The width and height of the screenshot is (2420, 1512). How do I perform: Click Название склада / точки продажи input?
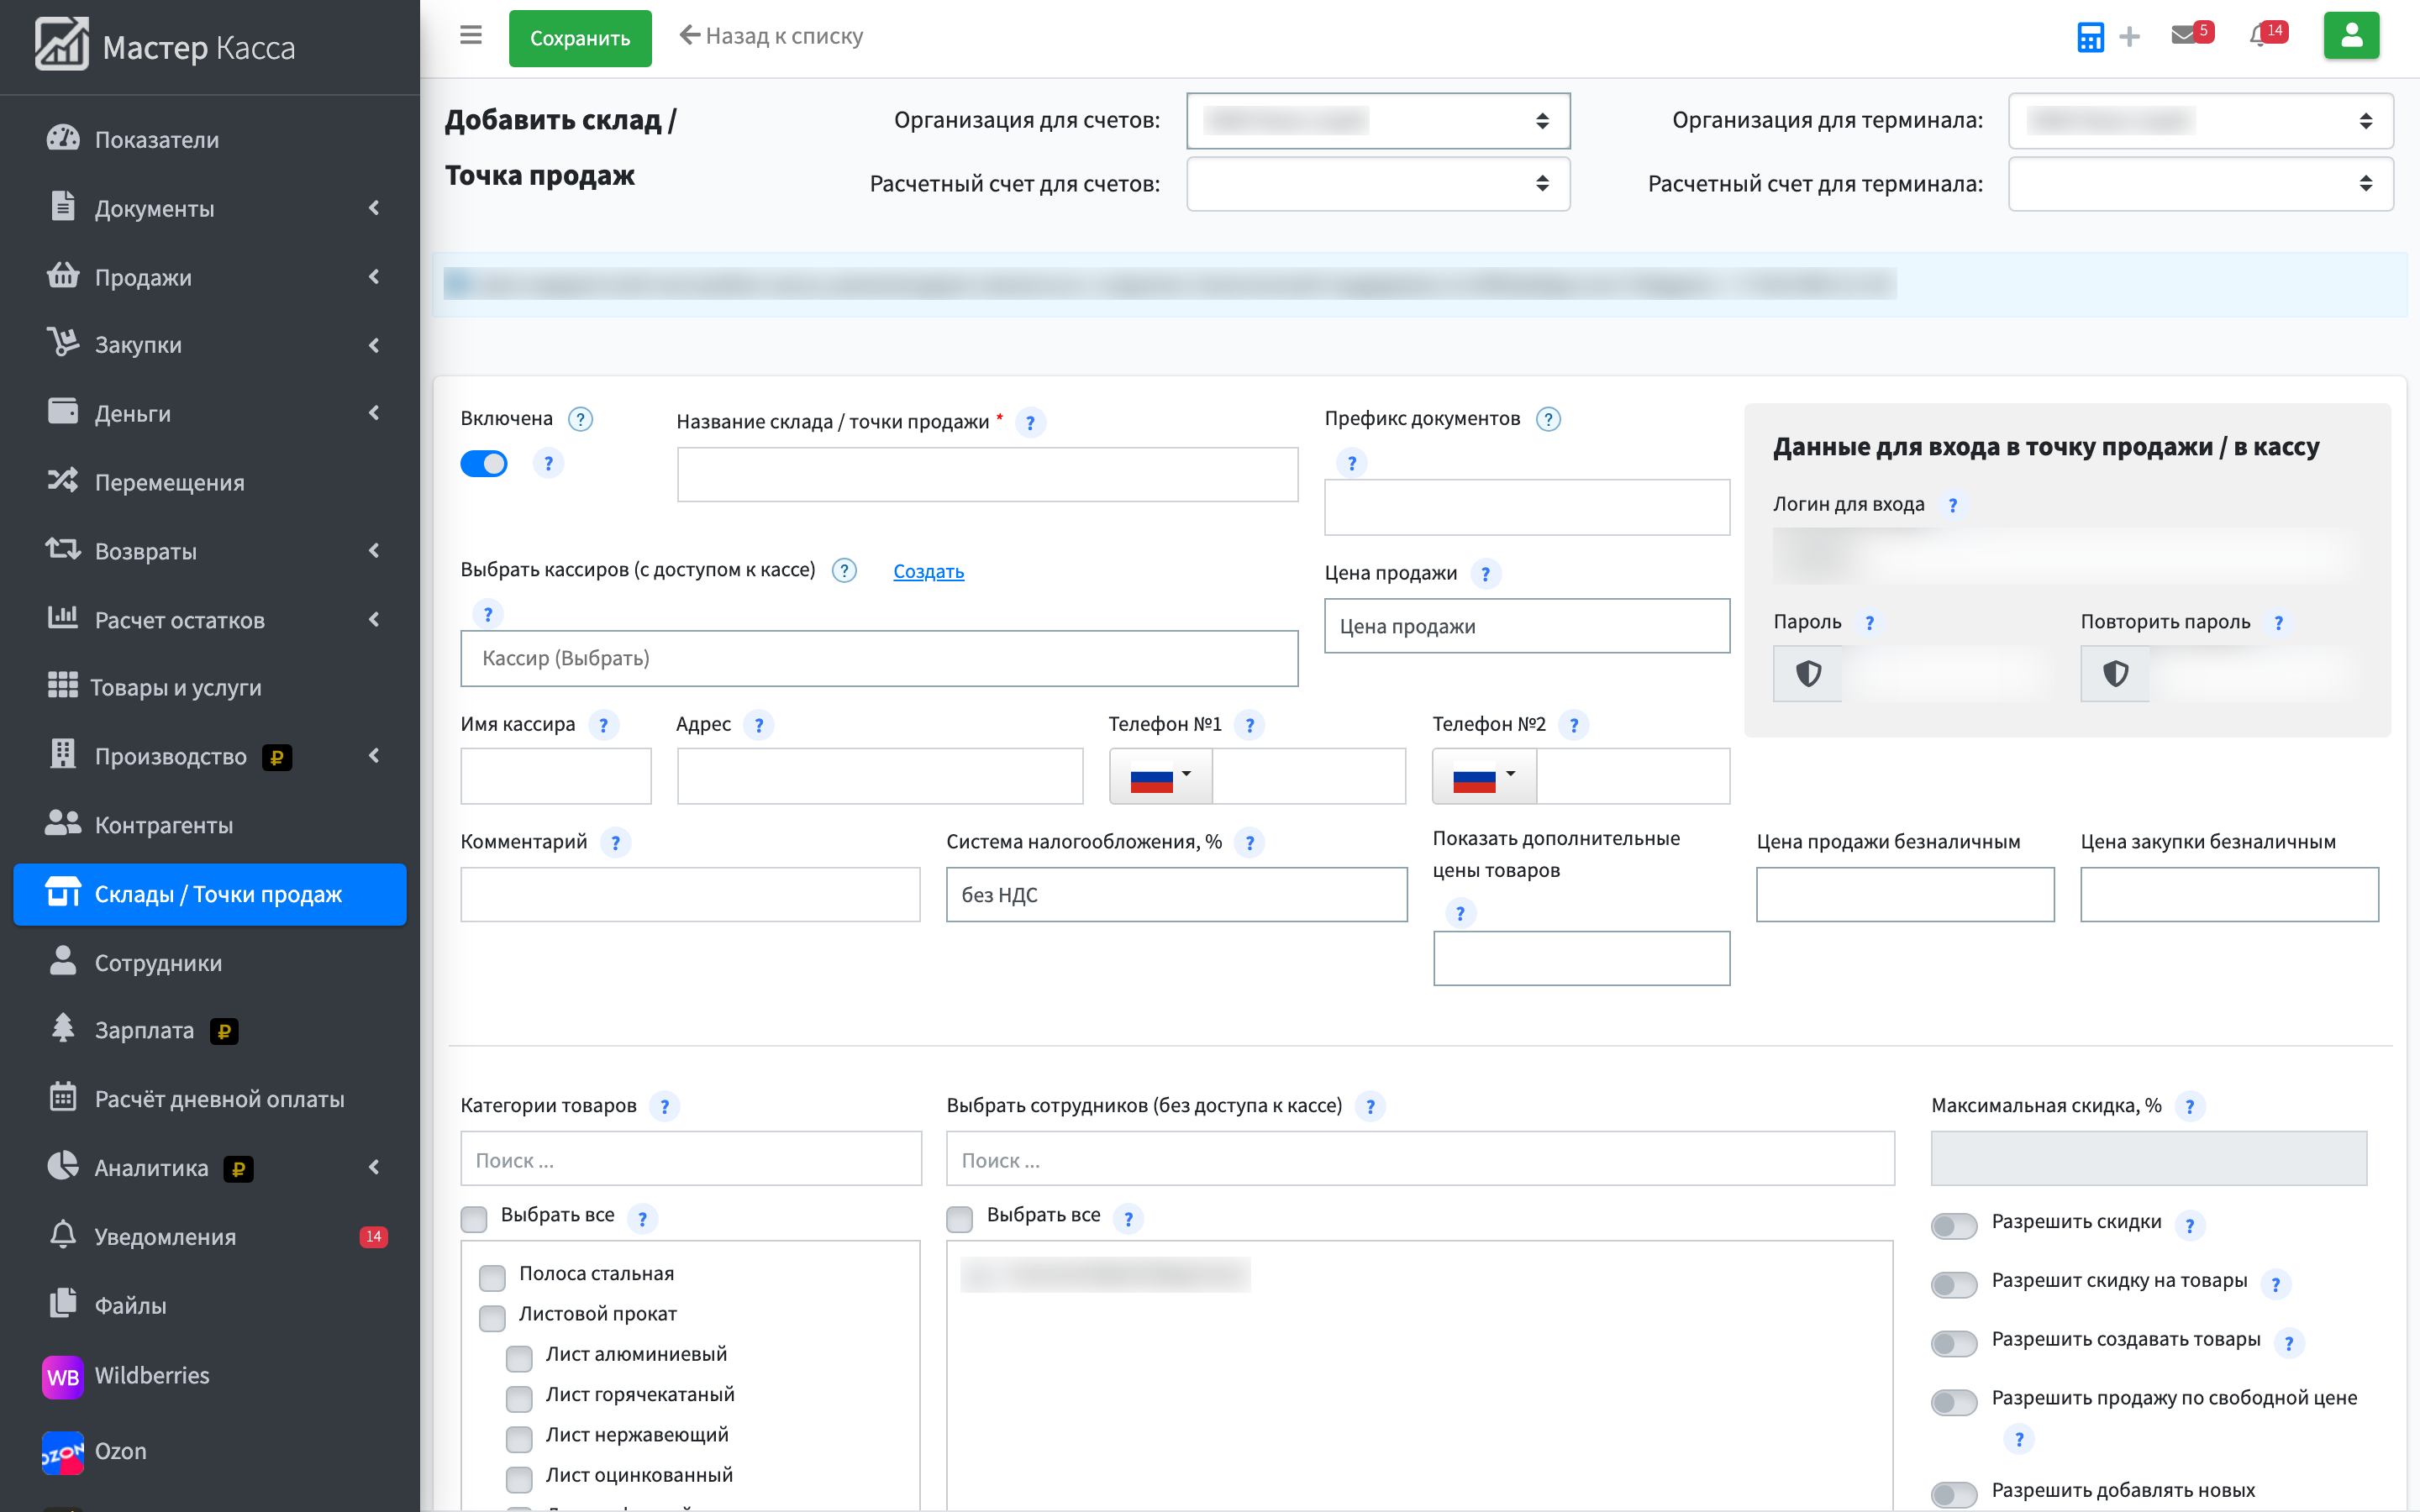coord(987,474)
